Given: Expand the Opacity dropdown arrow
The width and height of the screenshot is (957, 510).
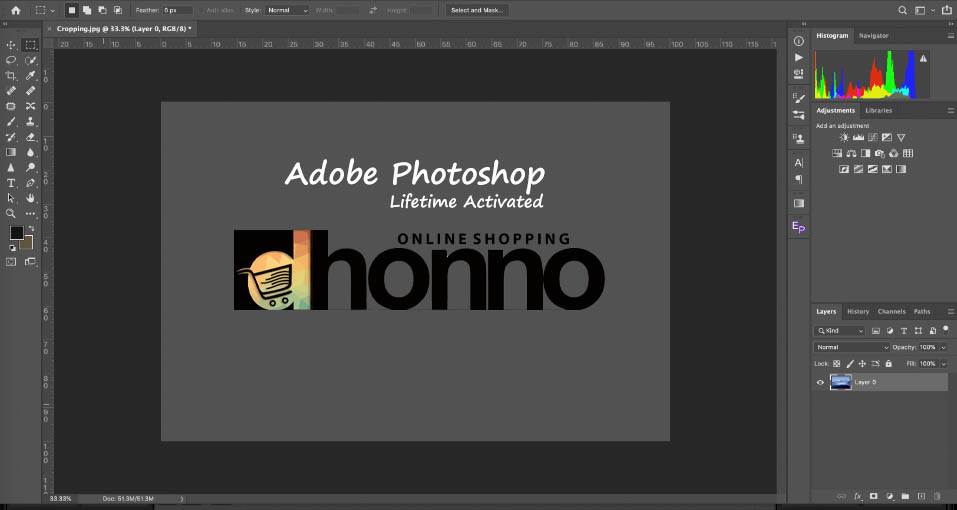Looking at the screenshot, I should tap(941, 347).
